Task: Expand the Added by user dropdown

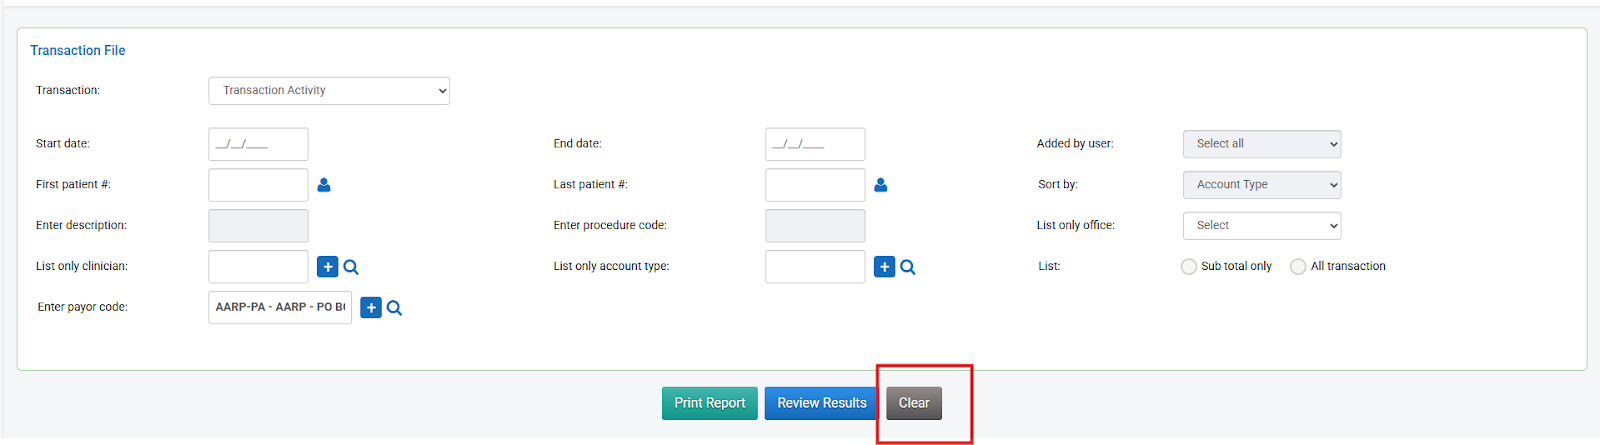Action: tap(1261, 144)
